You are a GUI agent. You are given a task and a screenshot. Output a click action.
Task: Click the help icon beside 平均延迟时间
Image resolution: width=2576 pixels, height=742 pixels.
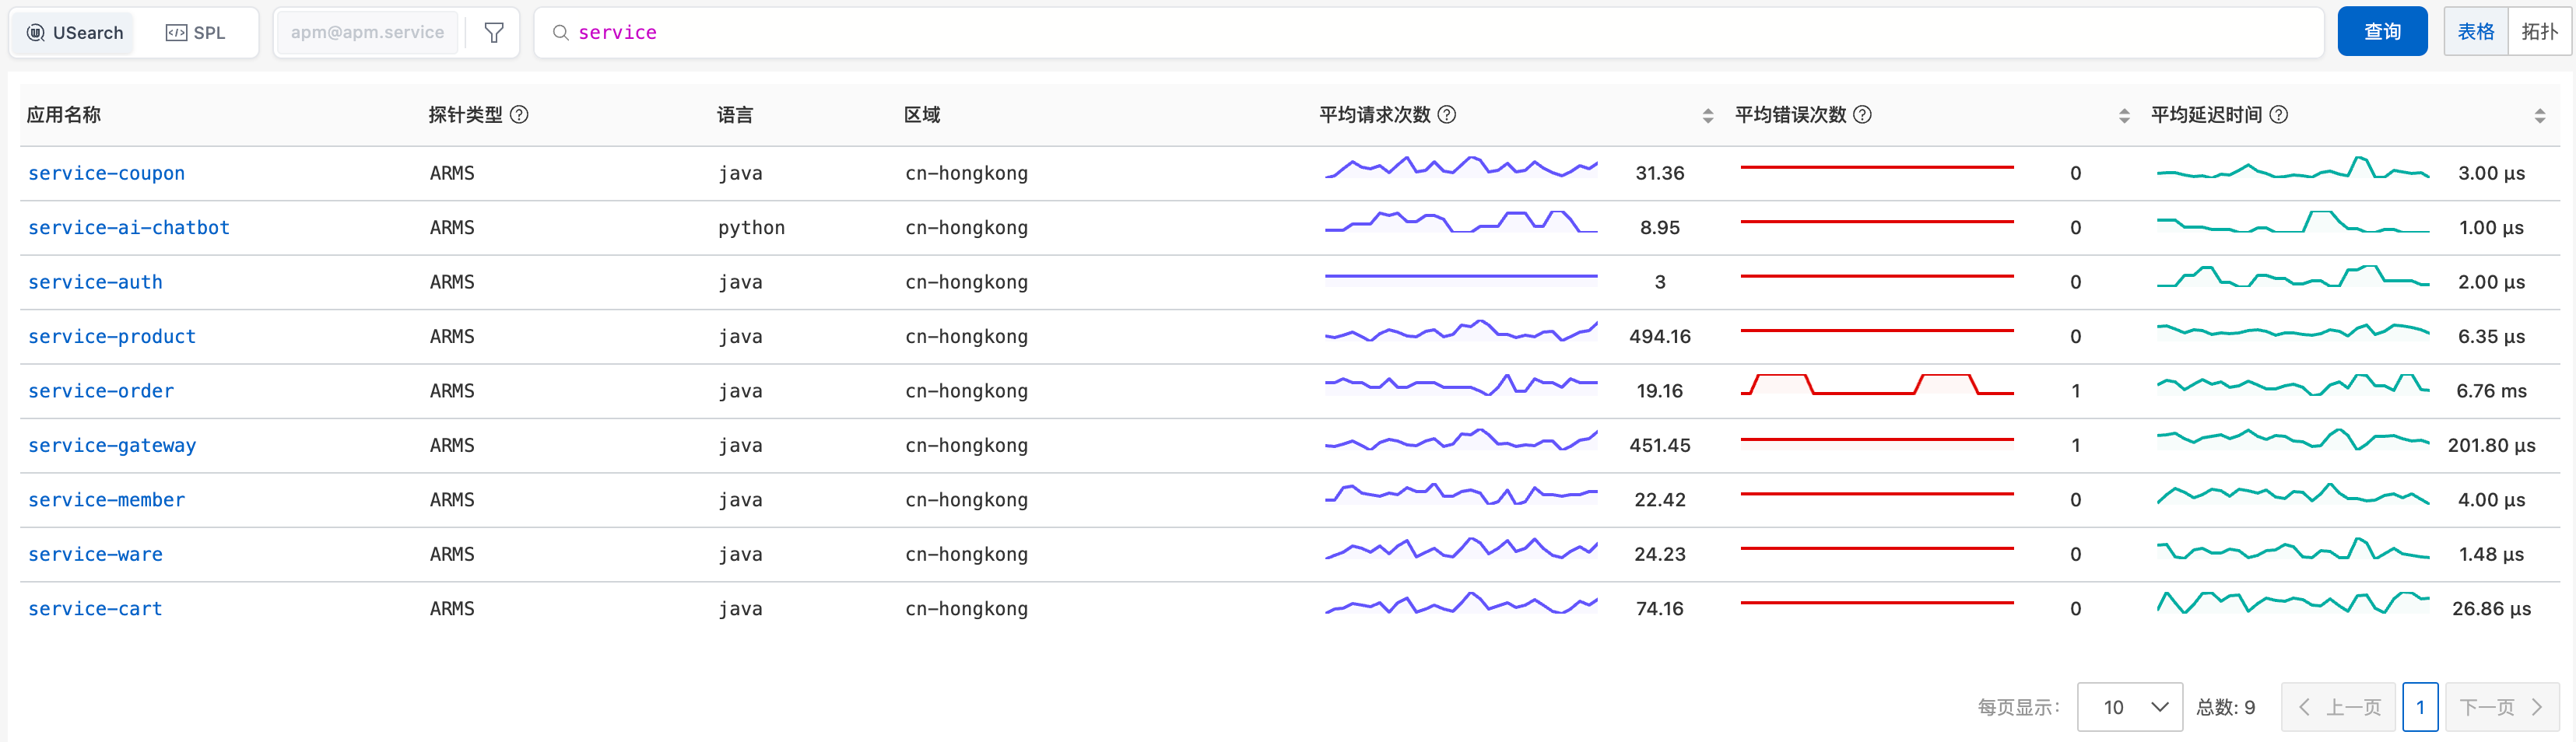[x=2278, y=115]
